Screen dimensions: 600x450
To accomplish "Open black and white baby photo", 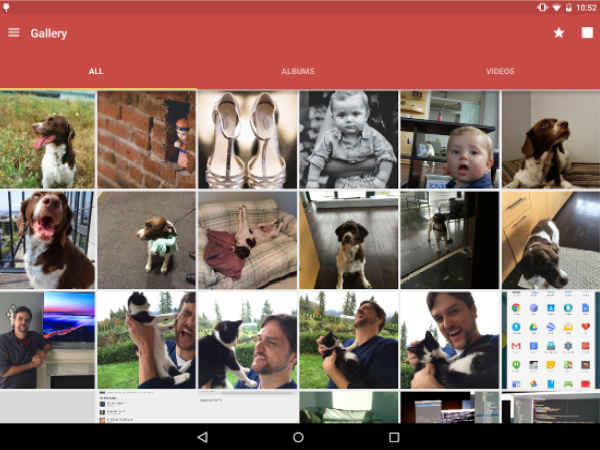I will [x=349, y=139].
